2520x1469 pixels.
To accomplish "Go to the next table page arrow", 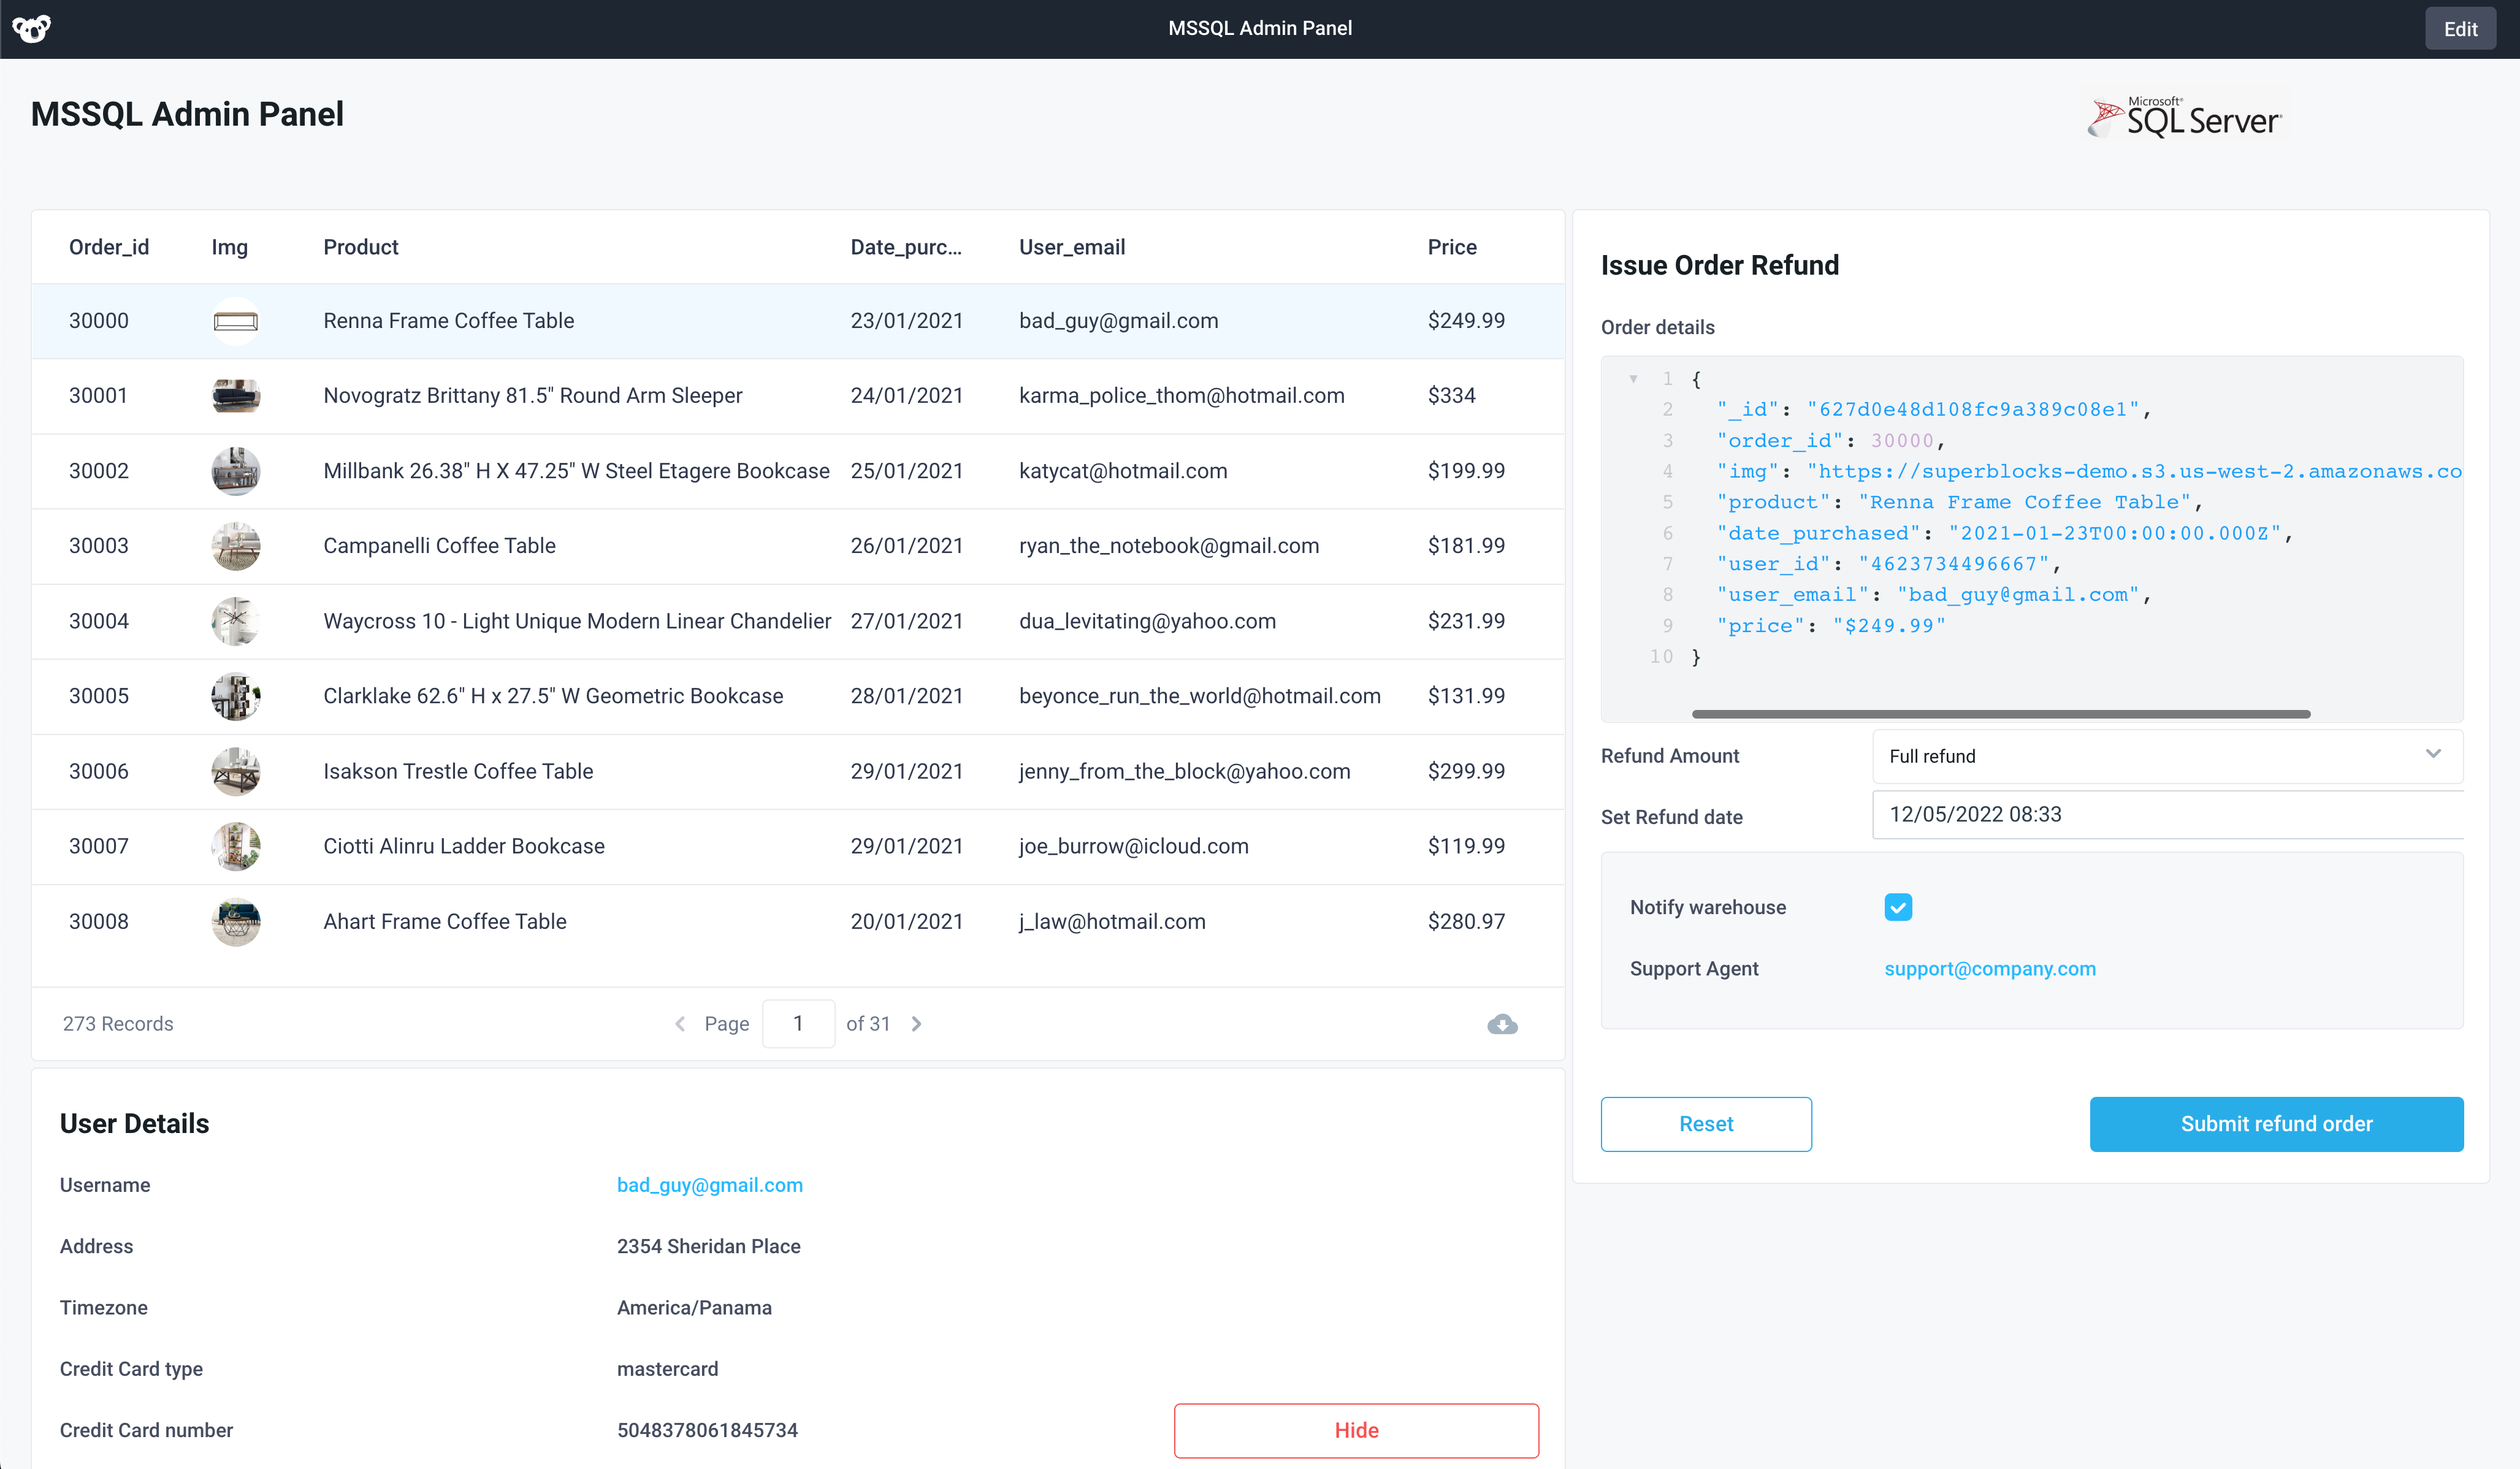I will coord(916,1024).
